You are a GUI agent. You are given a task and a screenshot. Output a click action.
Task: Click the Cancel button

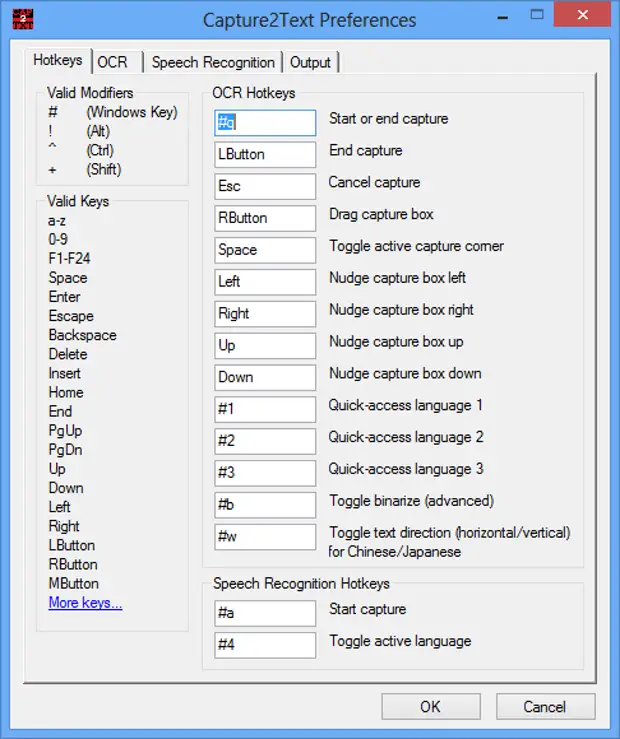point(544,707)
